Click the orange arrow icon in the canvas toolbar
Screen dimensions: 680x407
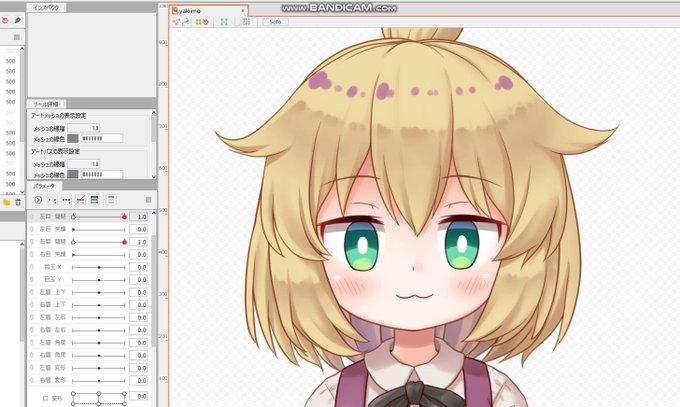point(176,22)
